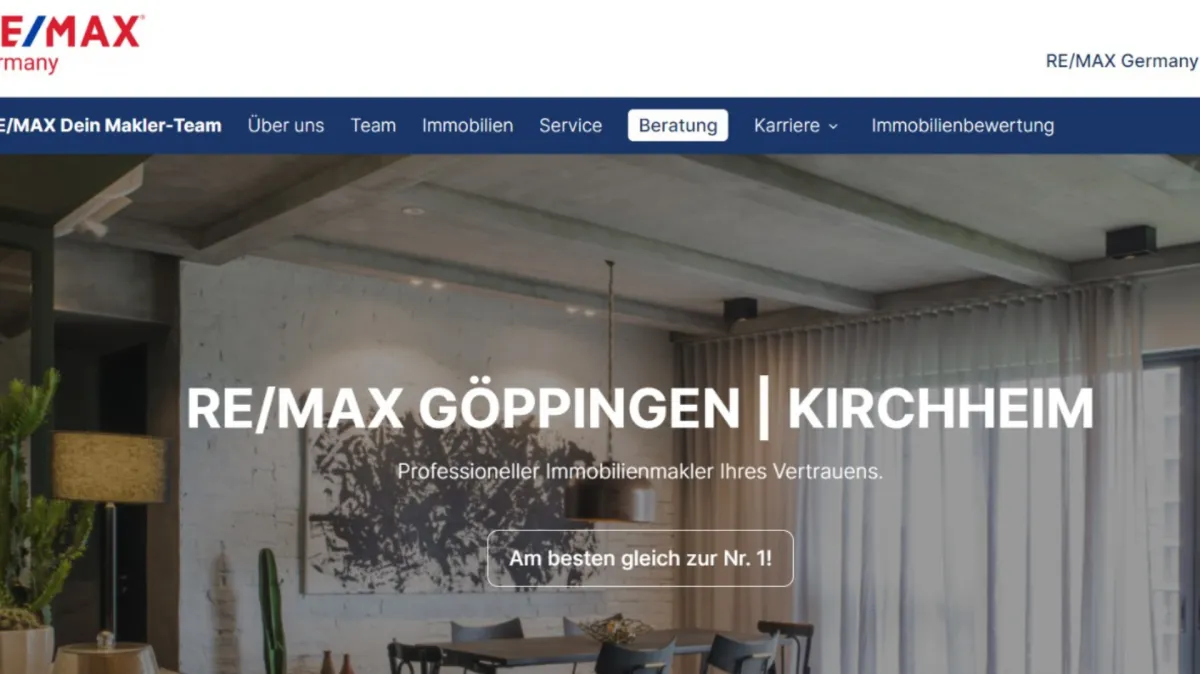
Task: Select Service in the navigation bar
Action: [570, 126]
